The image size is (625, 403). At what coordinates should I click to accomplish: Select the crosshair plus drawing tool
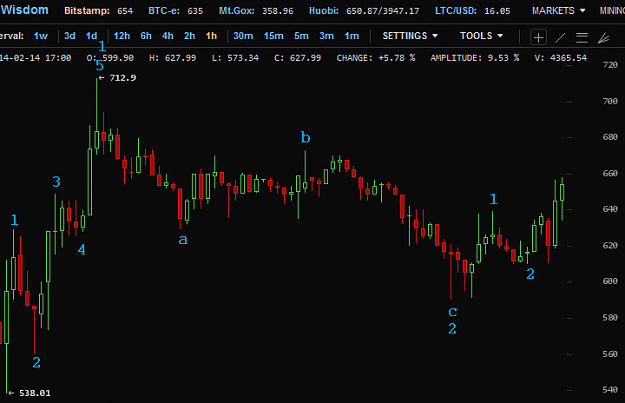tap(538, 37)
